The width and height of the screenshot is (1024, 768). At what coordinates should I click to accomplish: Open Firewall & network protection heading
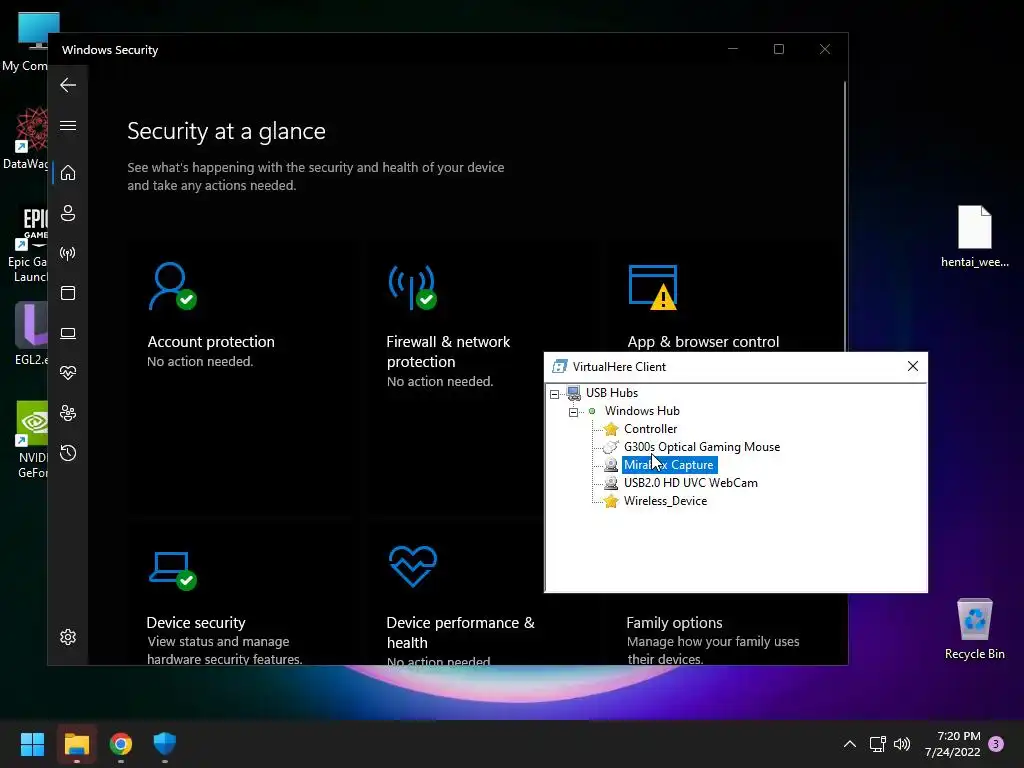click(x=448, y=351)
